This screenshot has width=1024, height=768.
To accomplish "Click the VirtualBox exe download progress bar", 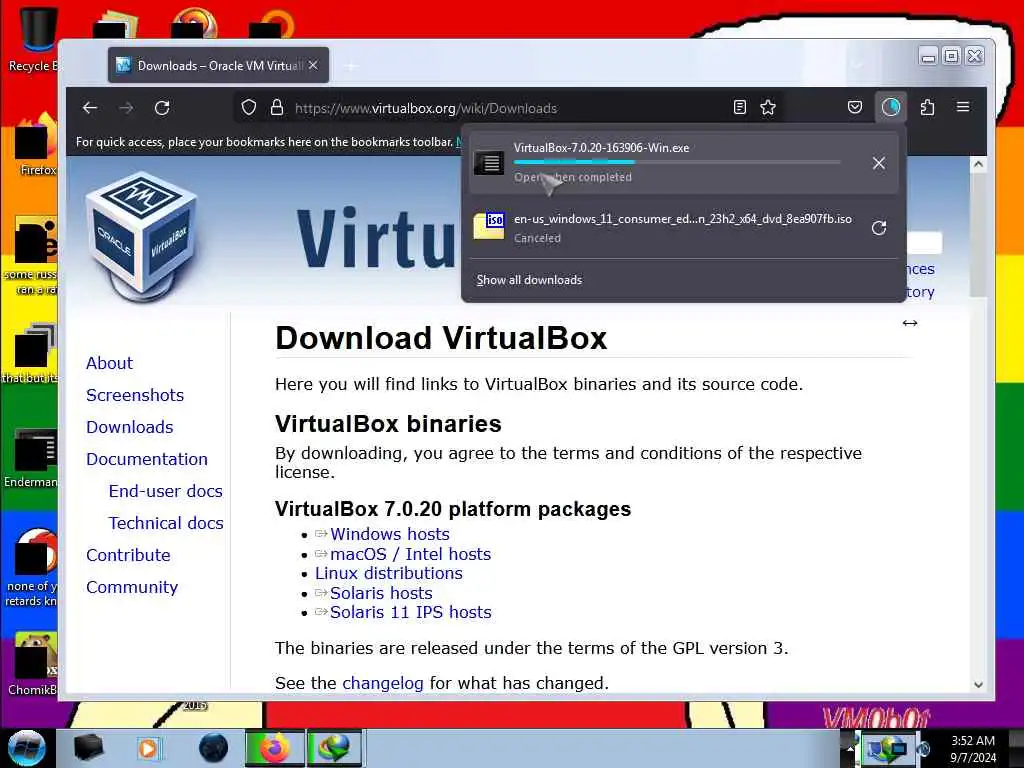I will [x=677, y=162].
